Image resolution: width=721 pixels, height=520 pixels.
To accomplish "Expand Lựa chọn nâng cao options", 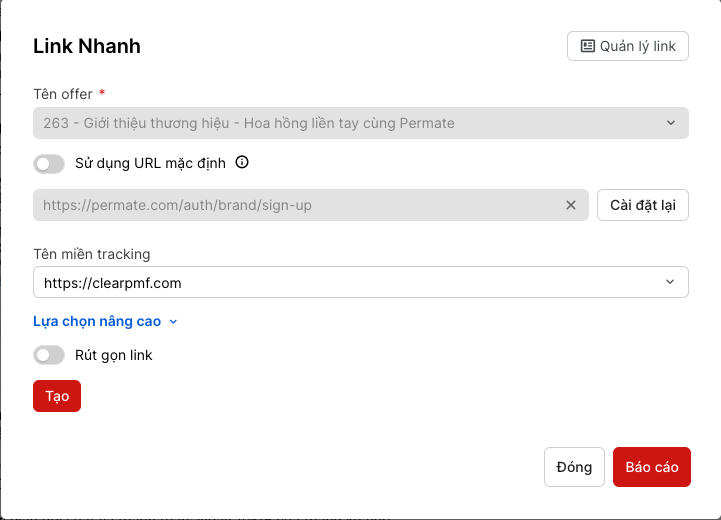I will pyautogui.click(x=98, y=322).
